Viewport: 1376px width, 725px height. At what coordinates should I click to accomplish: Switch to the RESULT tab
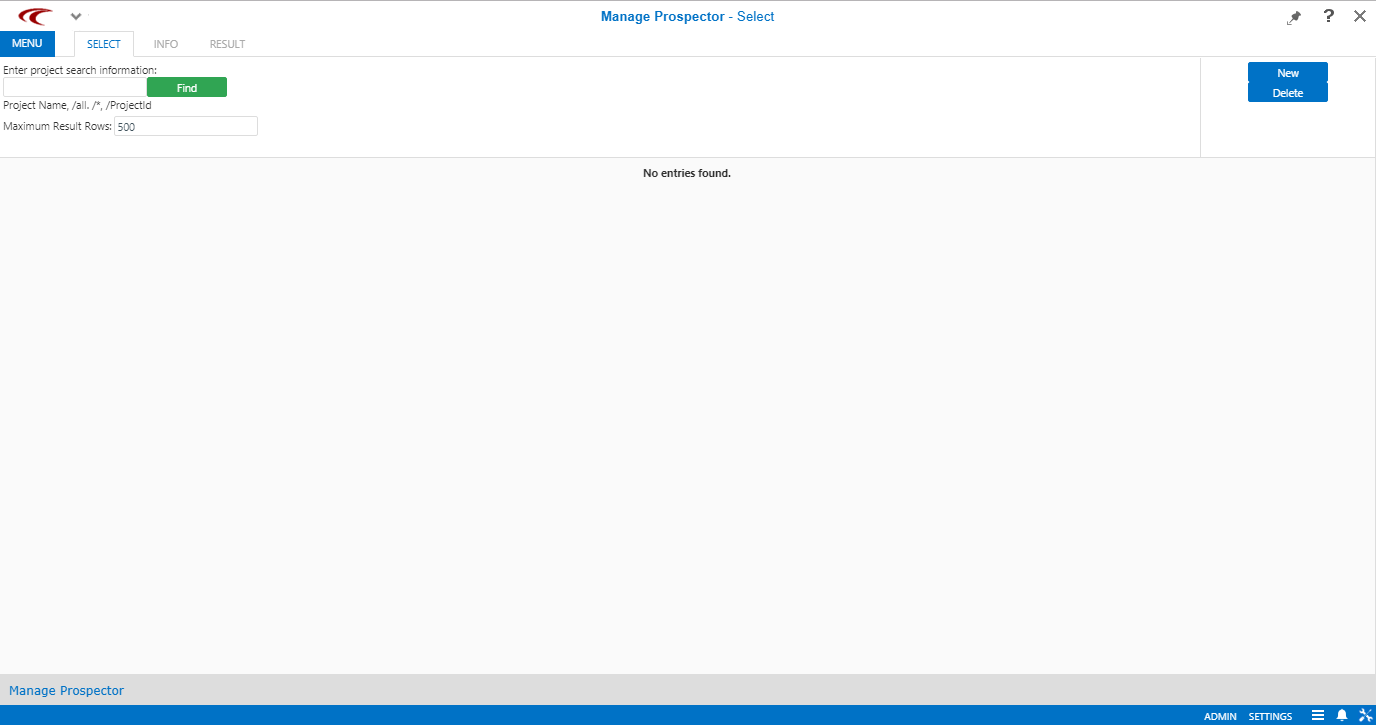pyautogui.click(x=226, y=44)
